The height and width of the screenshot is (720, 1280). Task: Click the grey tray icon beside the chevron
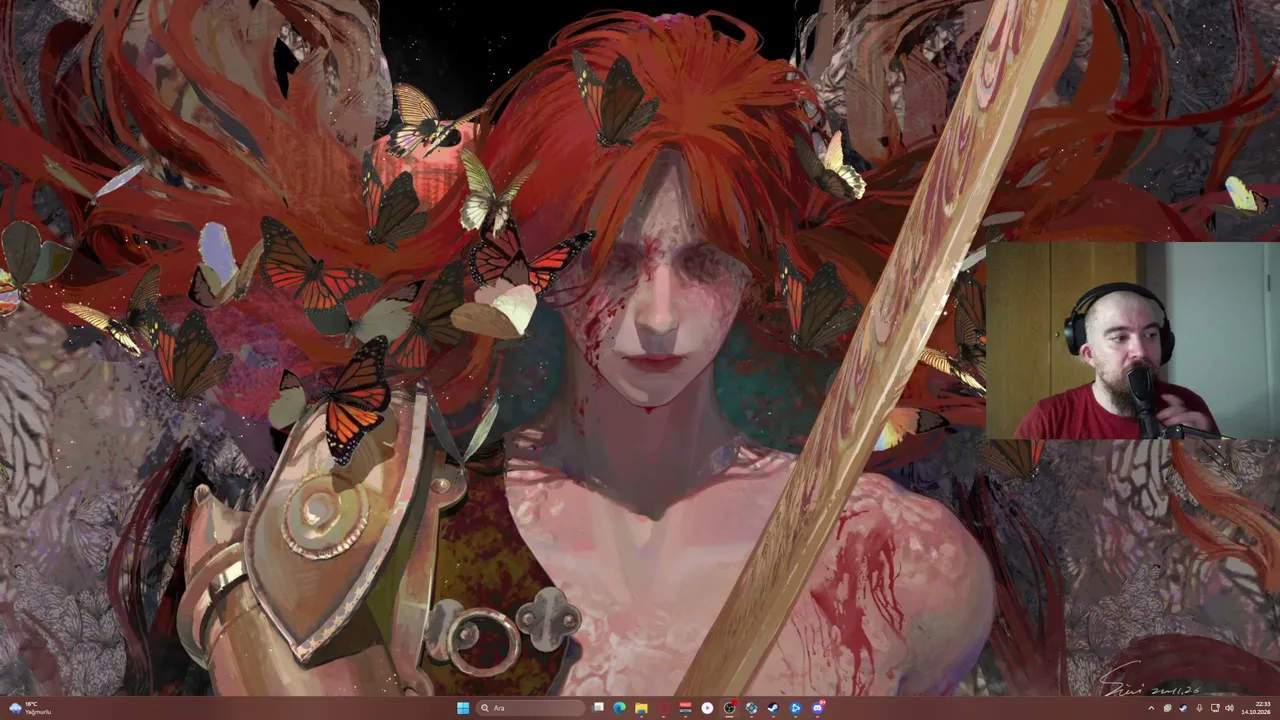pos(1167,708)
